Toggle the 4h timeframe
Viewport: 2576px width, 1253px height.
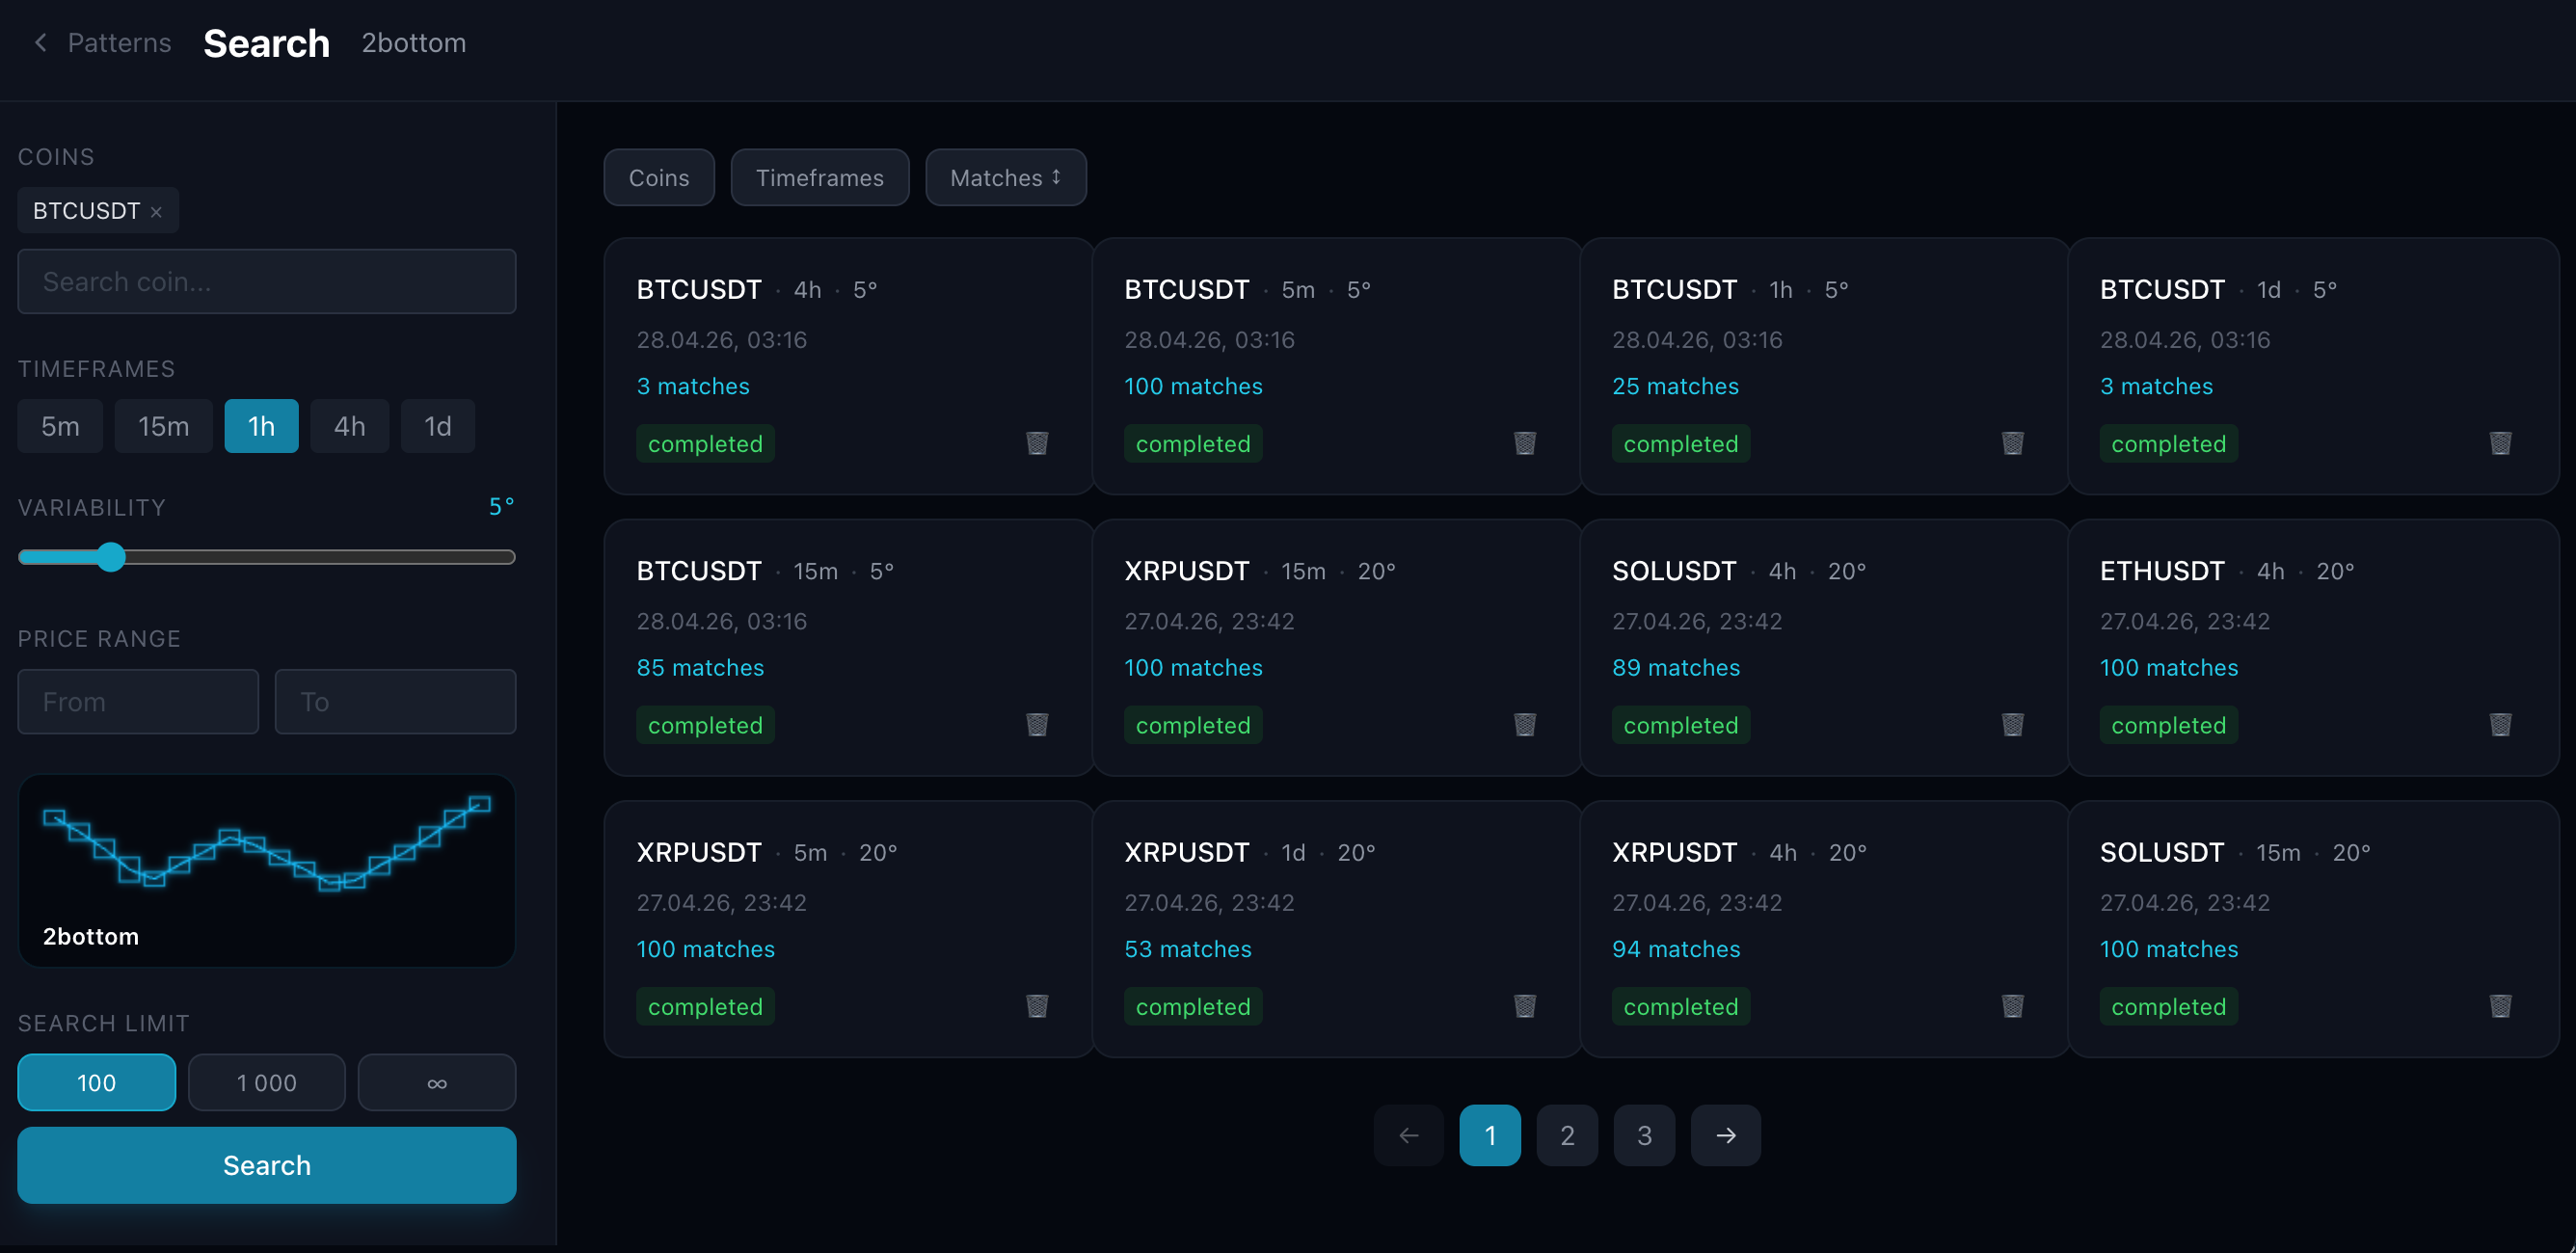point(349,425)
